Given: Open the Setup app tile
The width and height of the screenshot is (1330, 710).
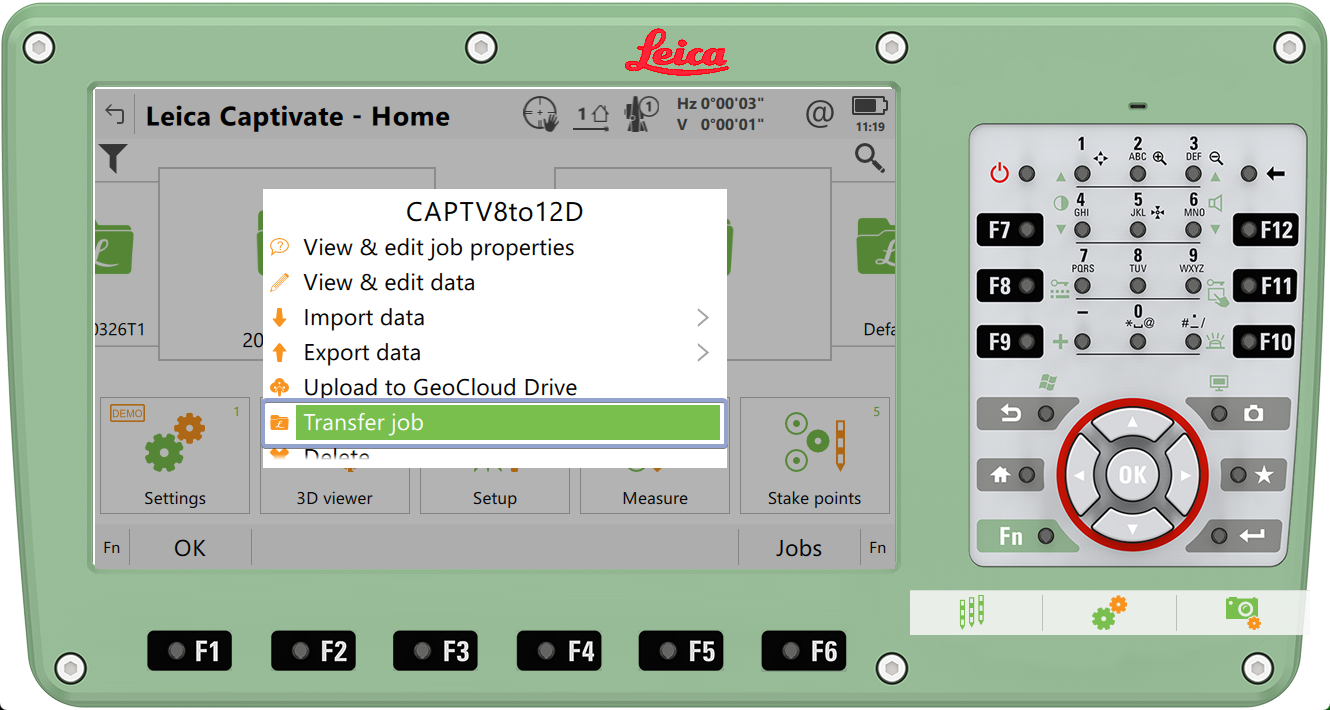Looking at the screenshot, I should (x=495, y=490).
